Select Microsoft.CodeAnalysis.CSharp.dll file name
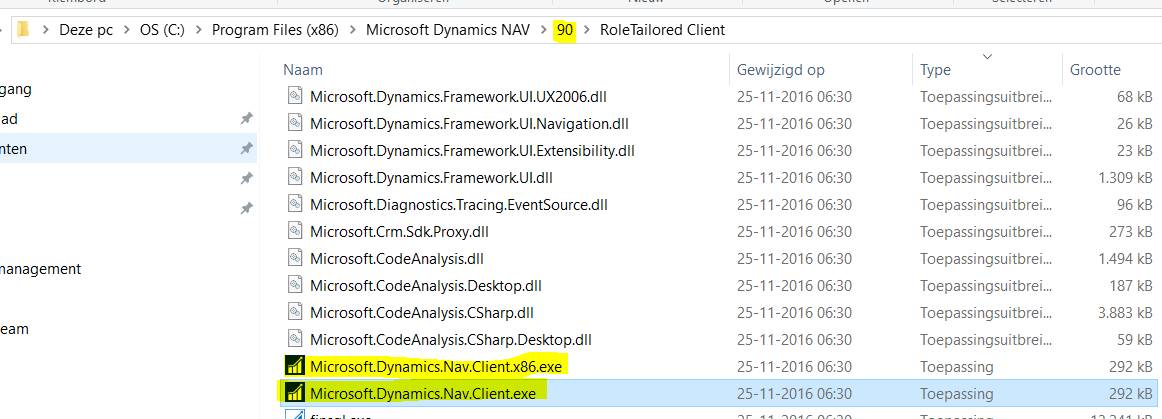 422,313
